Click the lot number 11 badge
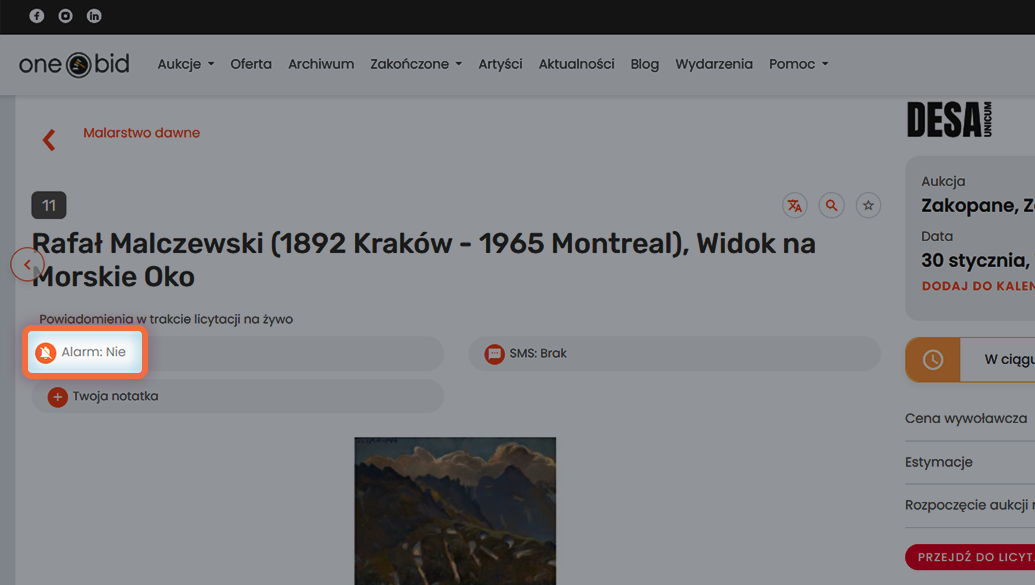Image resolution: width=1035 pixels, height=585 pixels. (x=49, y=205)
